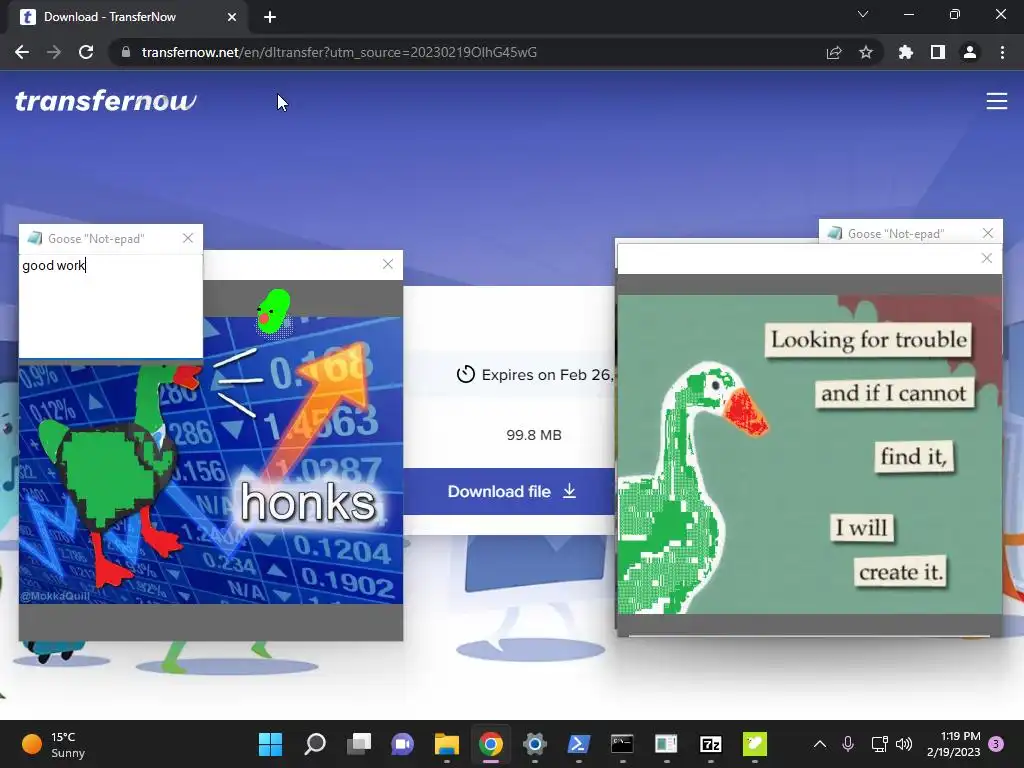Go back to previous page
The width and height of the screenshot is (1024, 768).
pyautogui.click(x=22, y=52)
